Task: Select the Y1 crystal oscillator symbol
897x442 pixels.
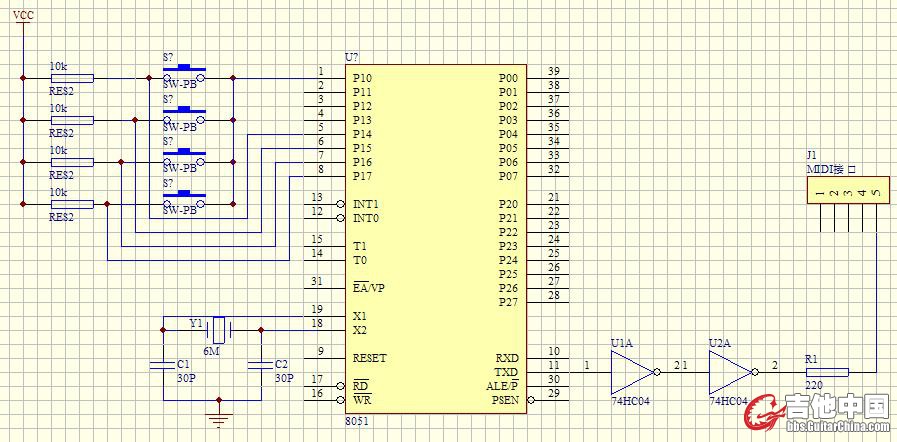Action: 220,330
